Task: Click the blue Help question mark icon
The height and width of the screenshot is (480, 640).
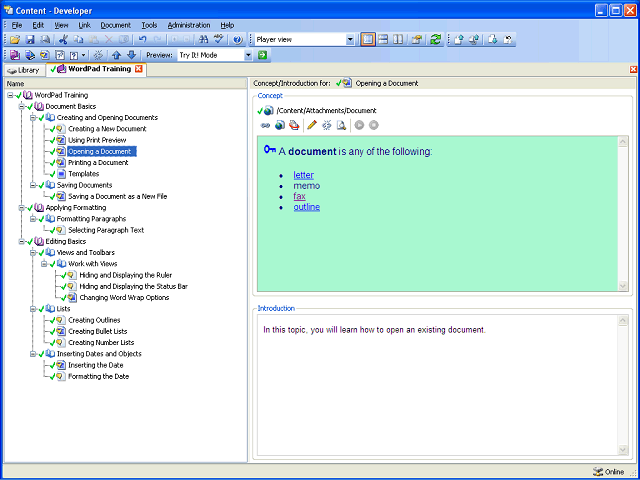Action: point(238,40)
